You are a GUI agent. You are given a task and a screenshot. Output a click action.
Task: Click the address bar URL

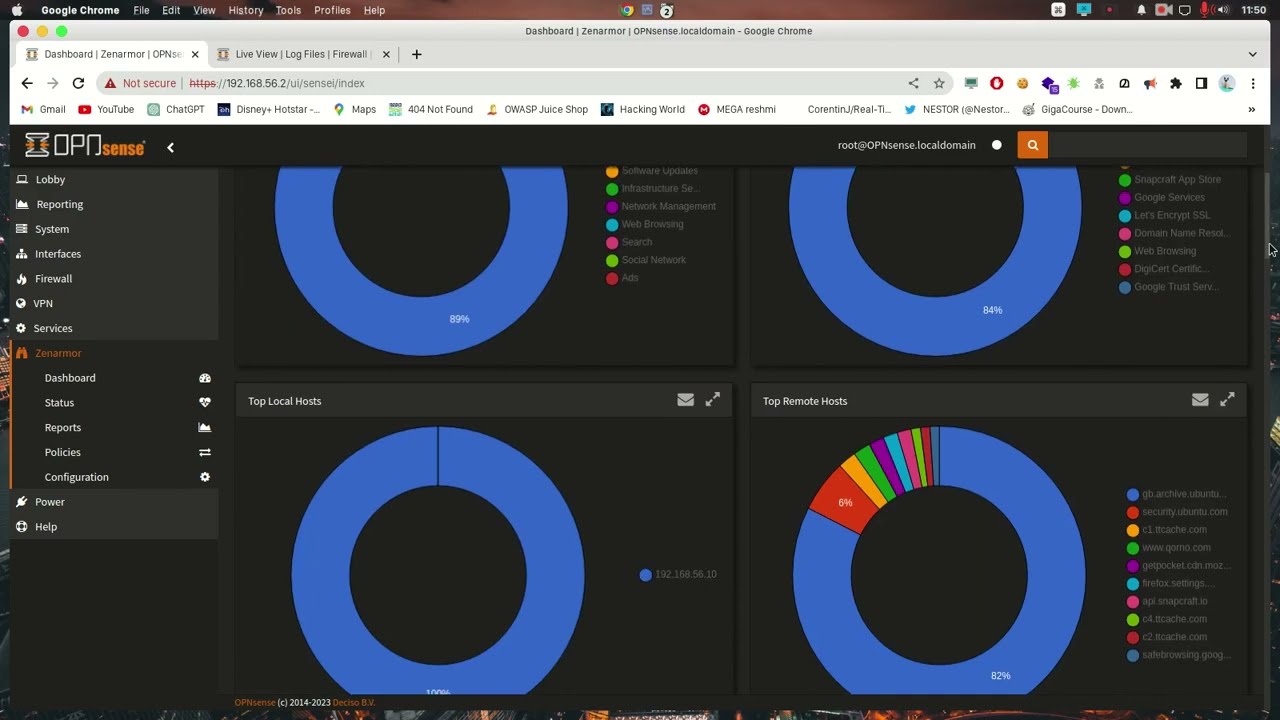point(277,83)
